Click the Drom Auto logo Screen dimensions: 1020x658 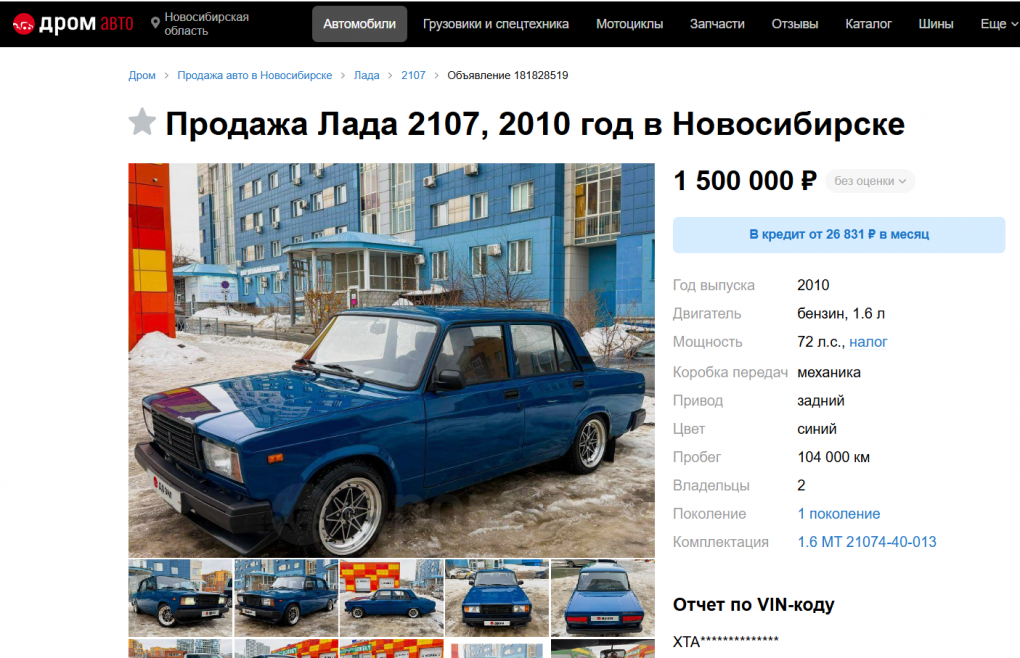(x=74, y=24)
